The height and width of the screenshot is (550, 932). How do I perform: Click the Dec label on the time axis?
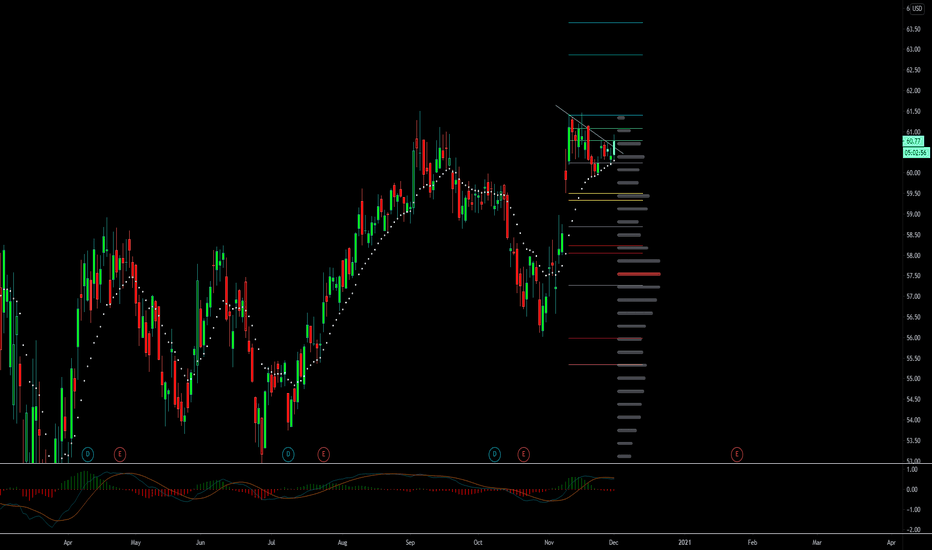click(x=613, y=542)
